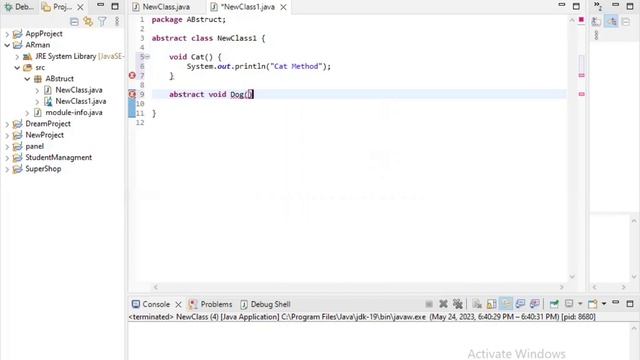Open NewClass1.java from the tree
The width and height of the screenshot is (640, 360).
pyautogui.click(x=81, y=101)
